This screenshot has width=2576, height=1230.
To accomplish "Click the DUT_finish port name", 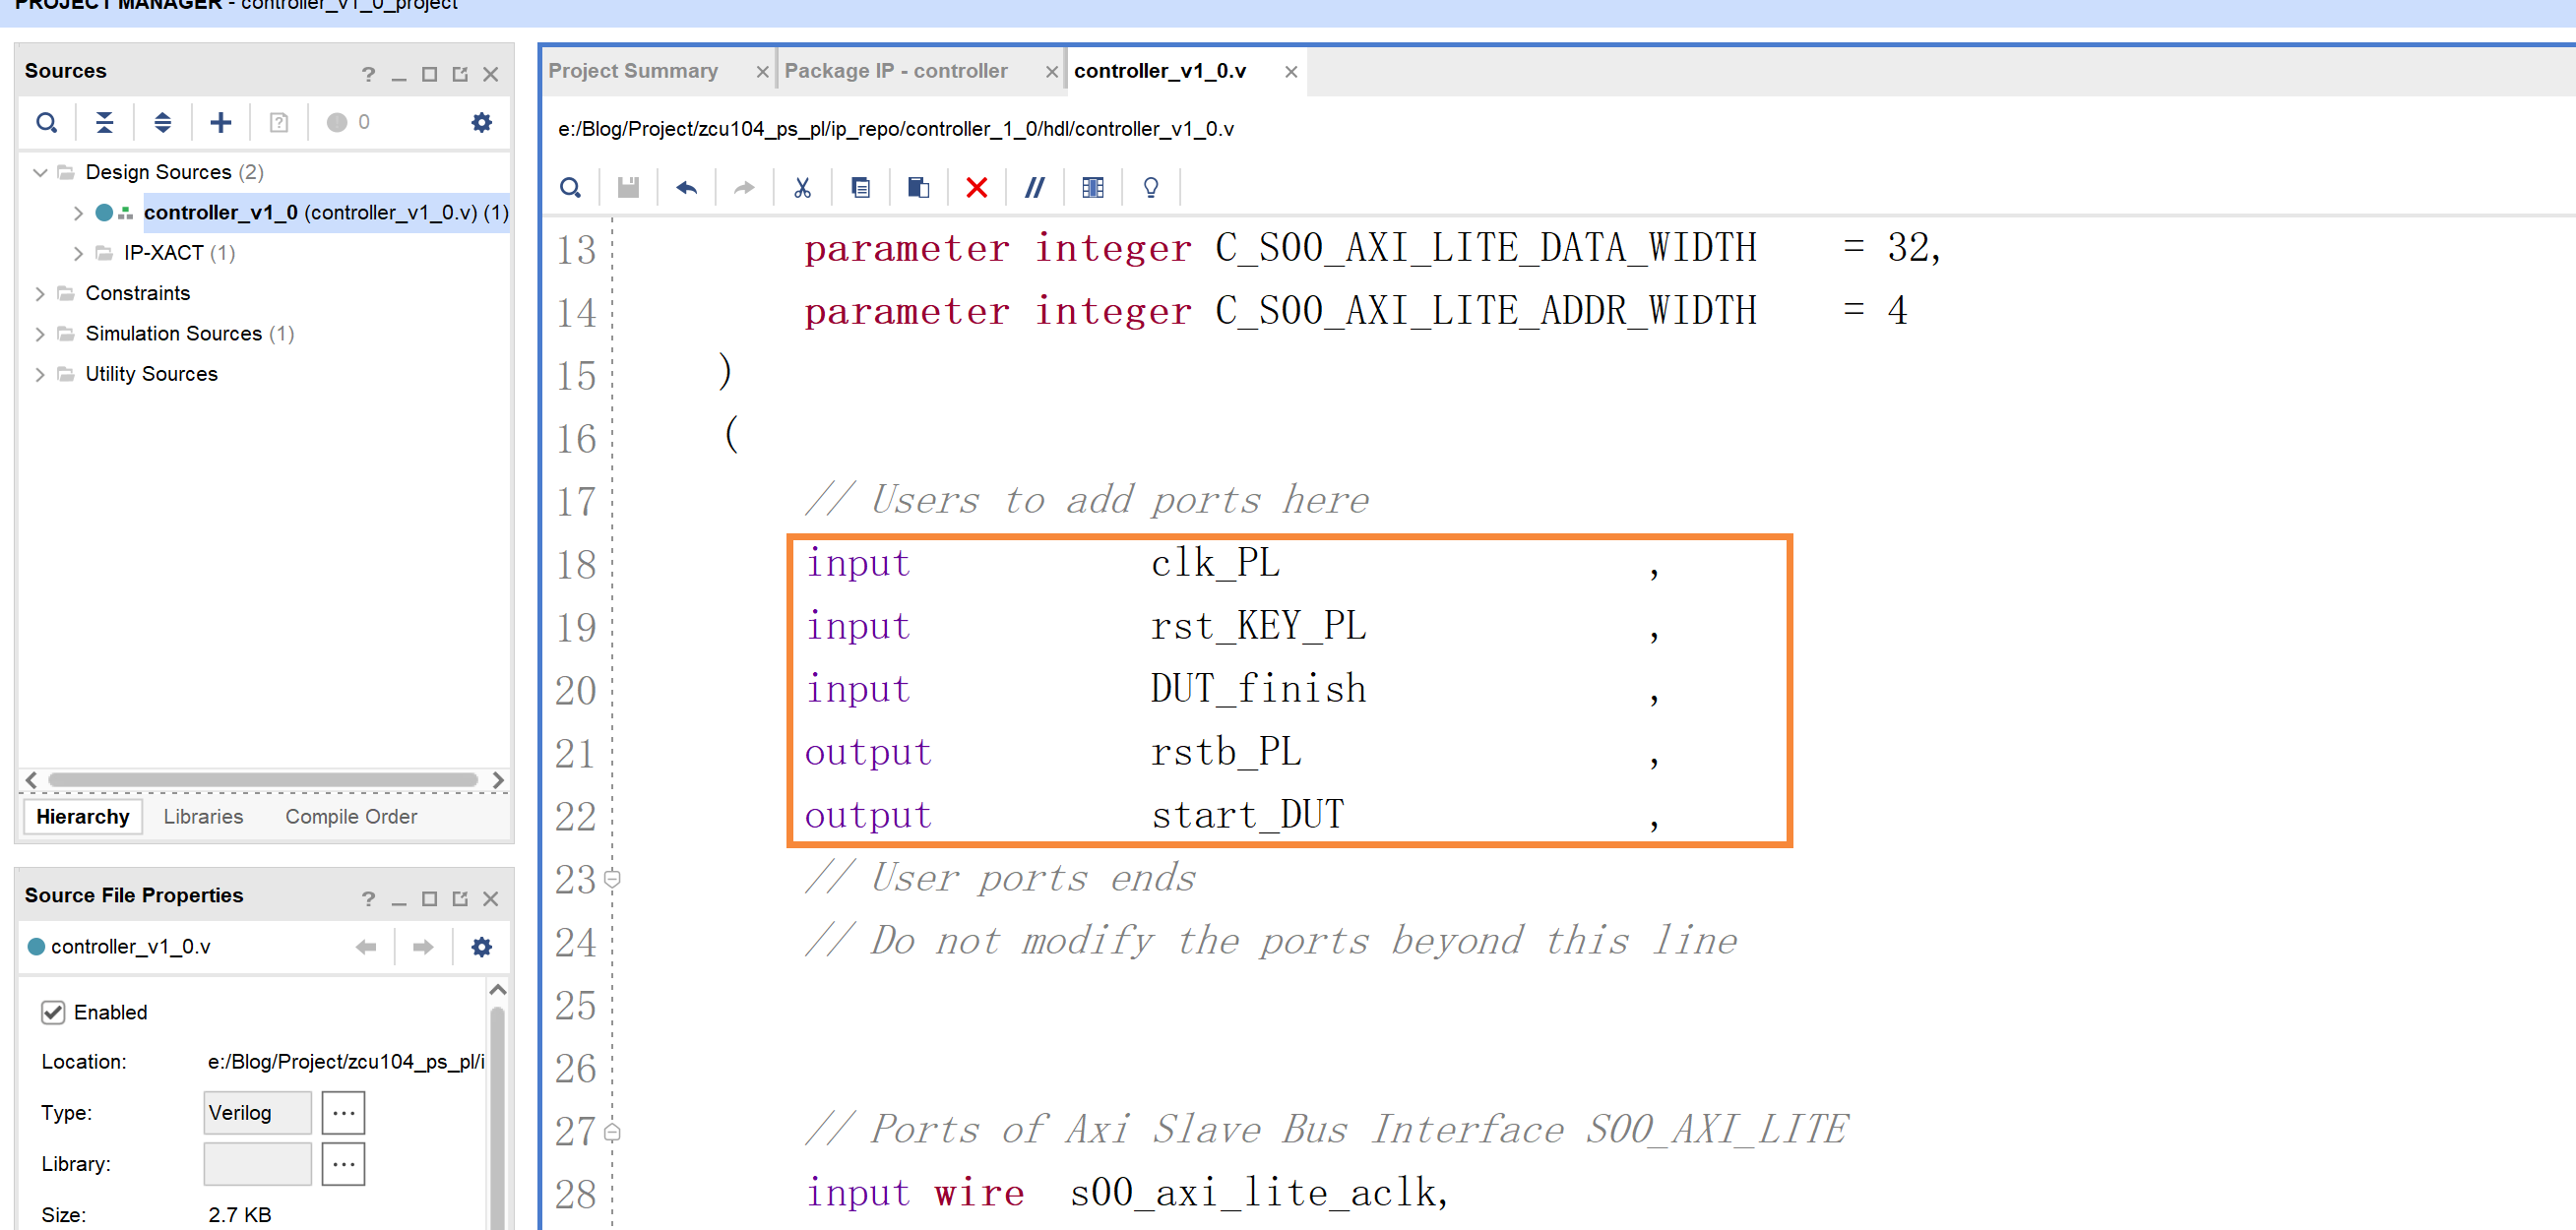I will 1258,689.
